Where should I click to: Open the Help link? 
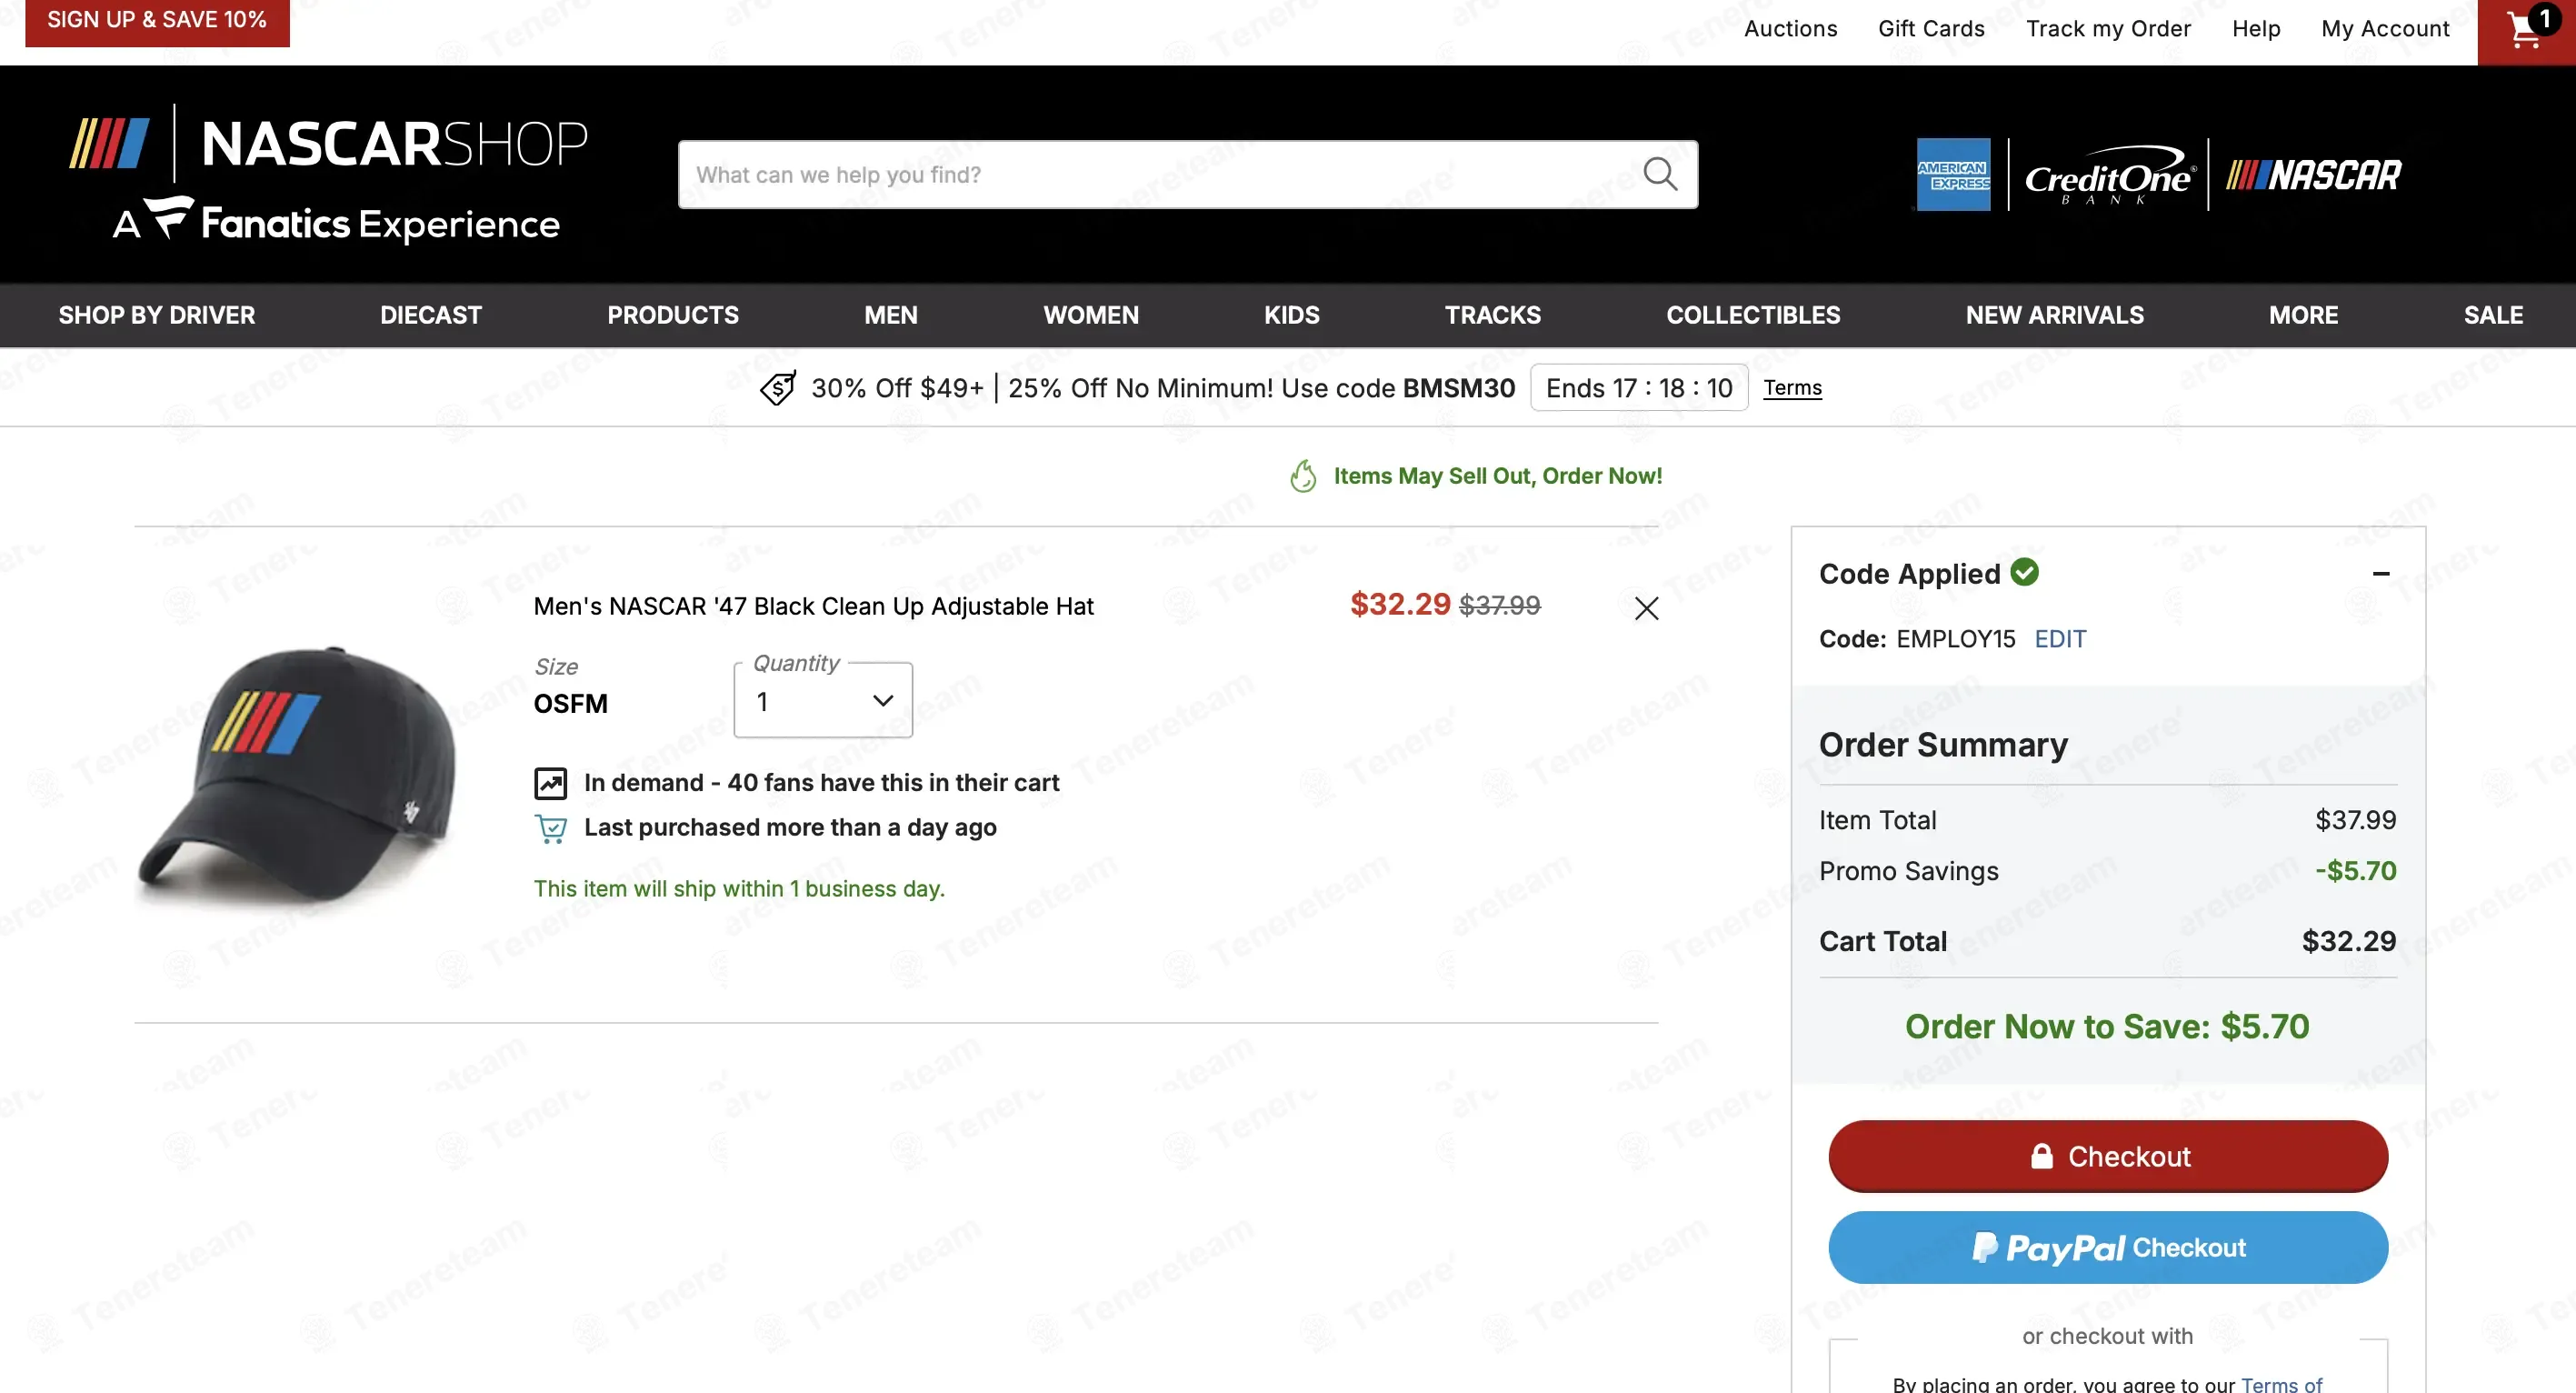[x=2256, y=29]
